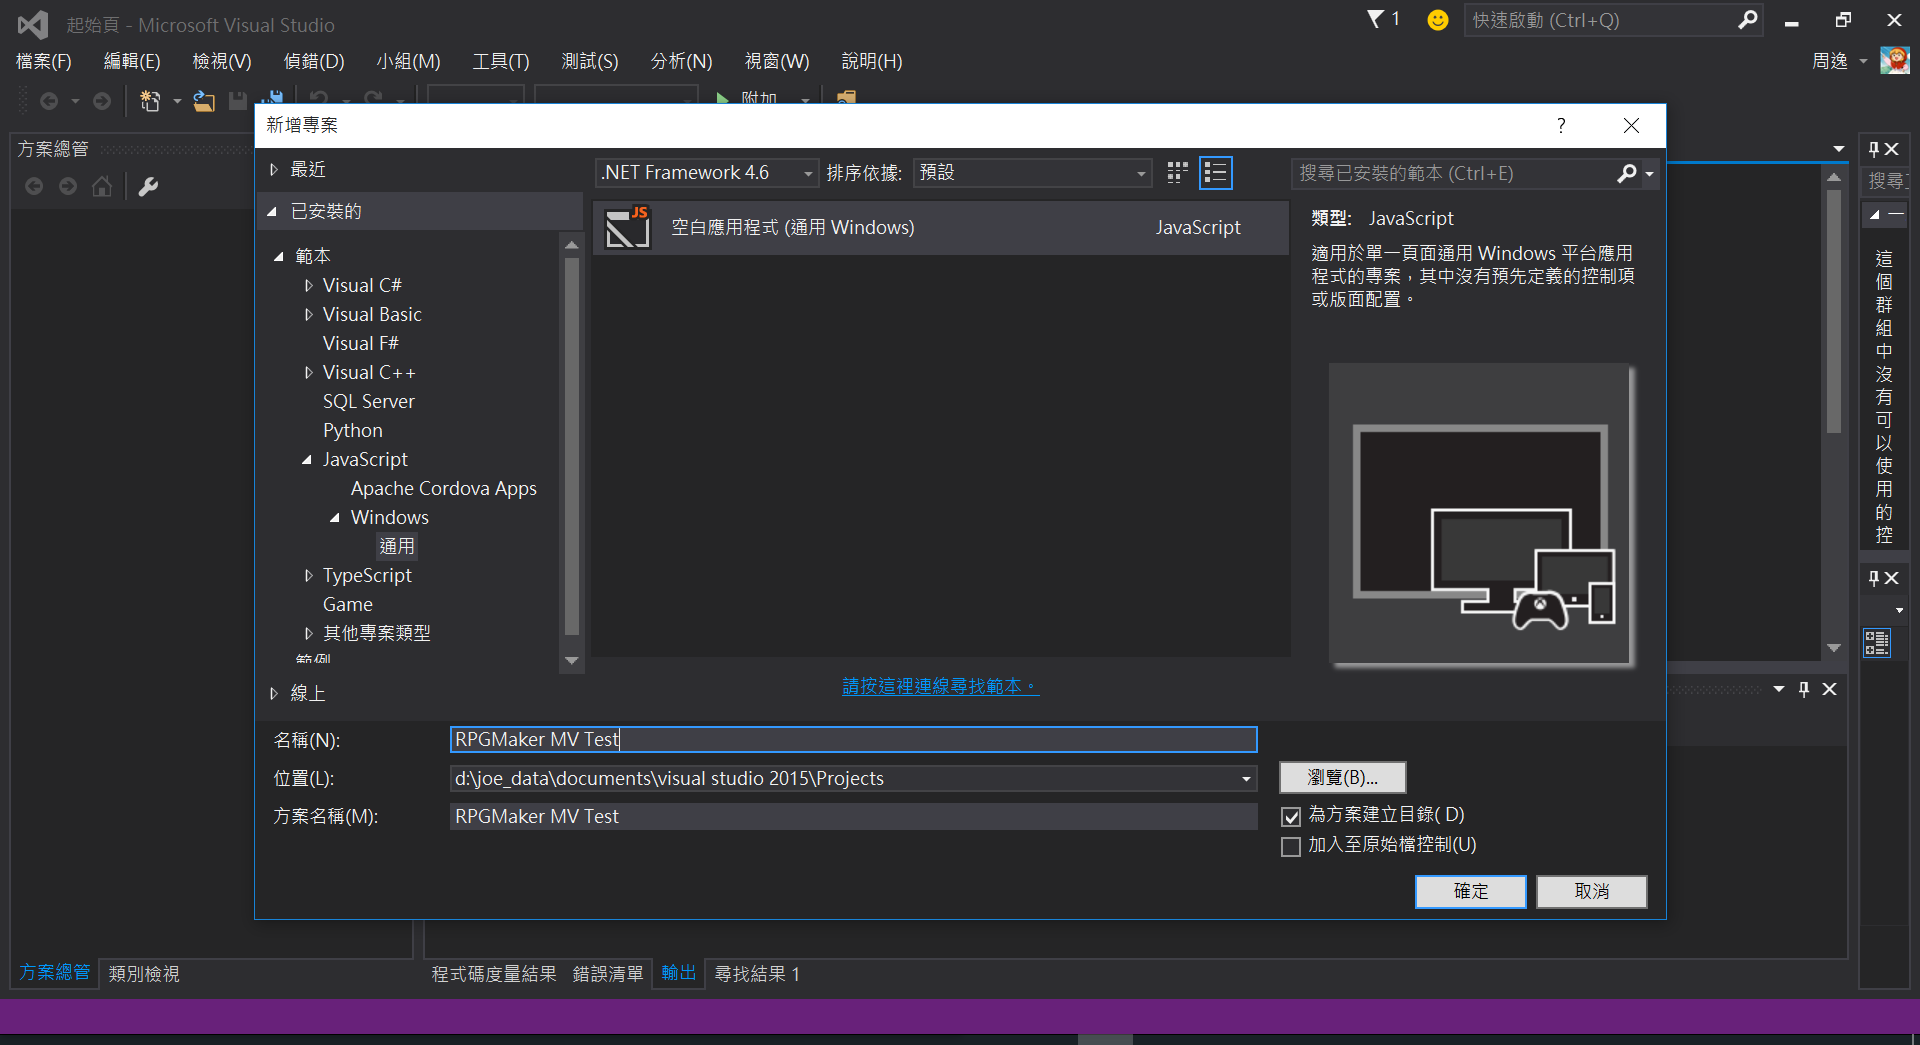Open the .NET Framework 4.6 dropdown

[x=706, y=173]
